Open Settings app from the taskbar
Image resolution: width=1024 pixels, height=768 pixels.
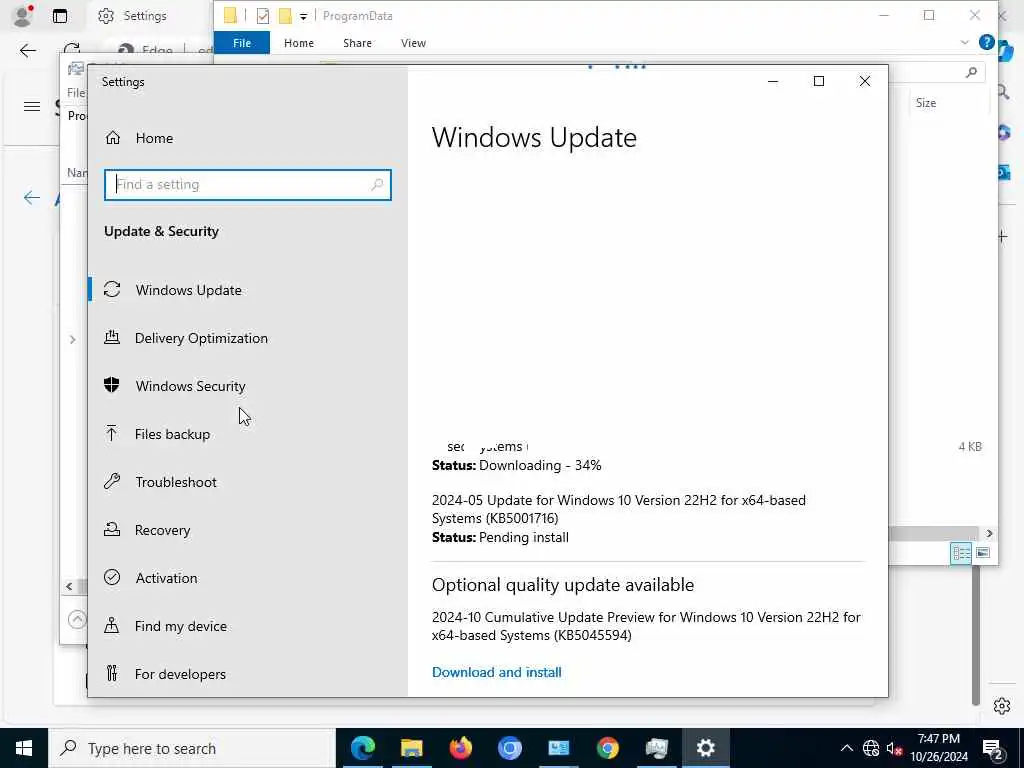click(x=705, y=748)
